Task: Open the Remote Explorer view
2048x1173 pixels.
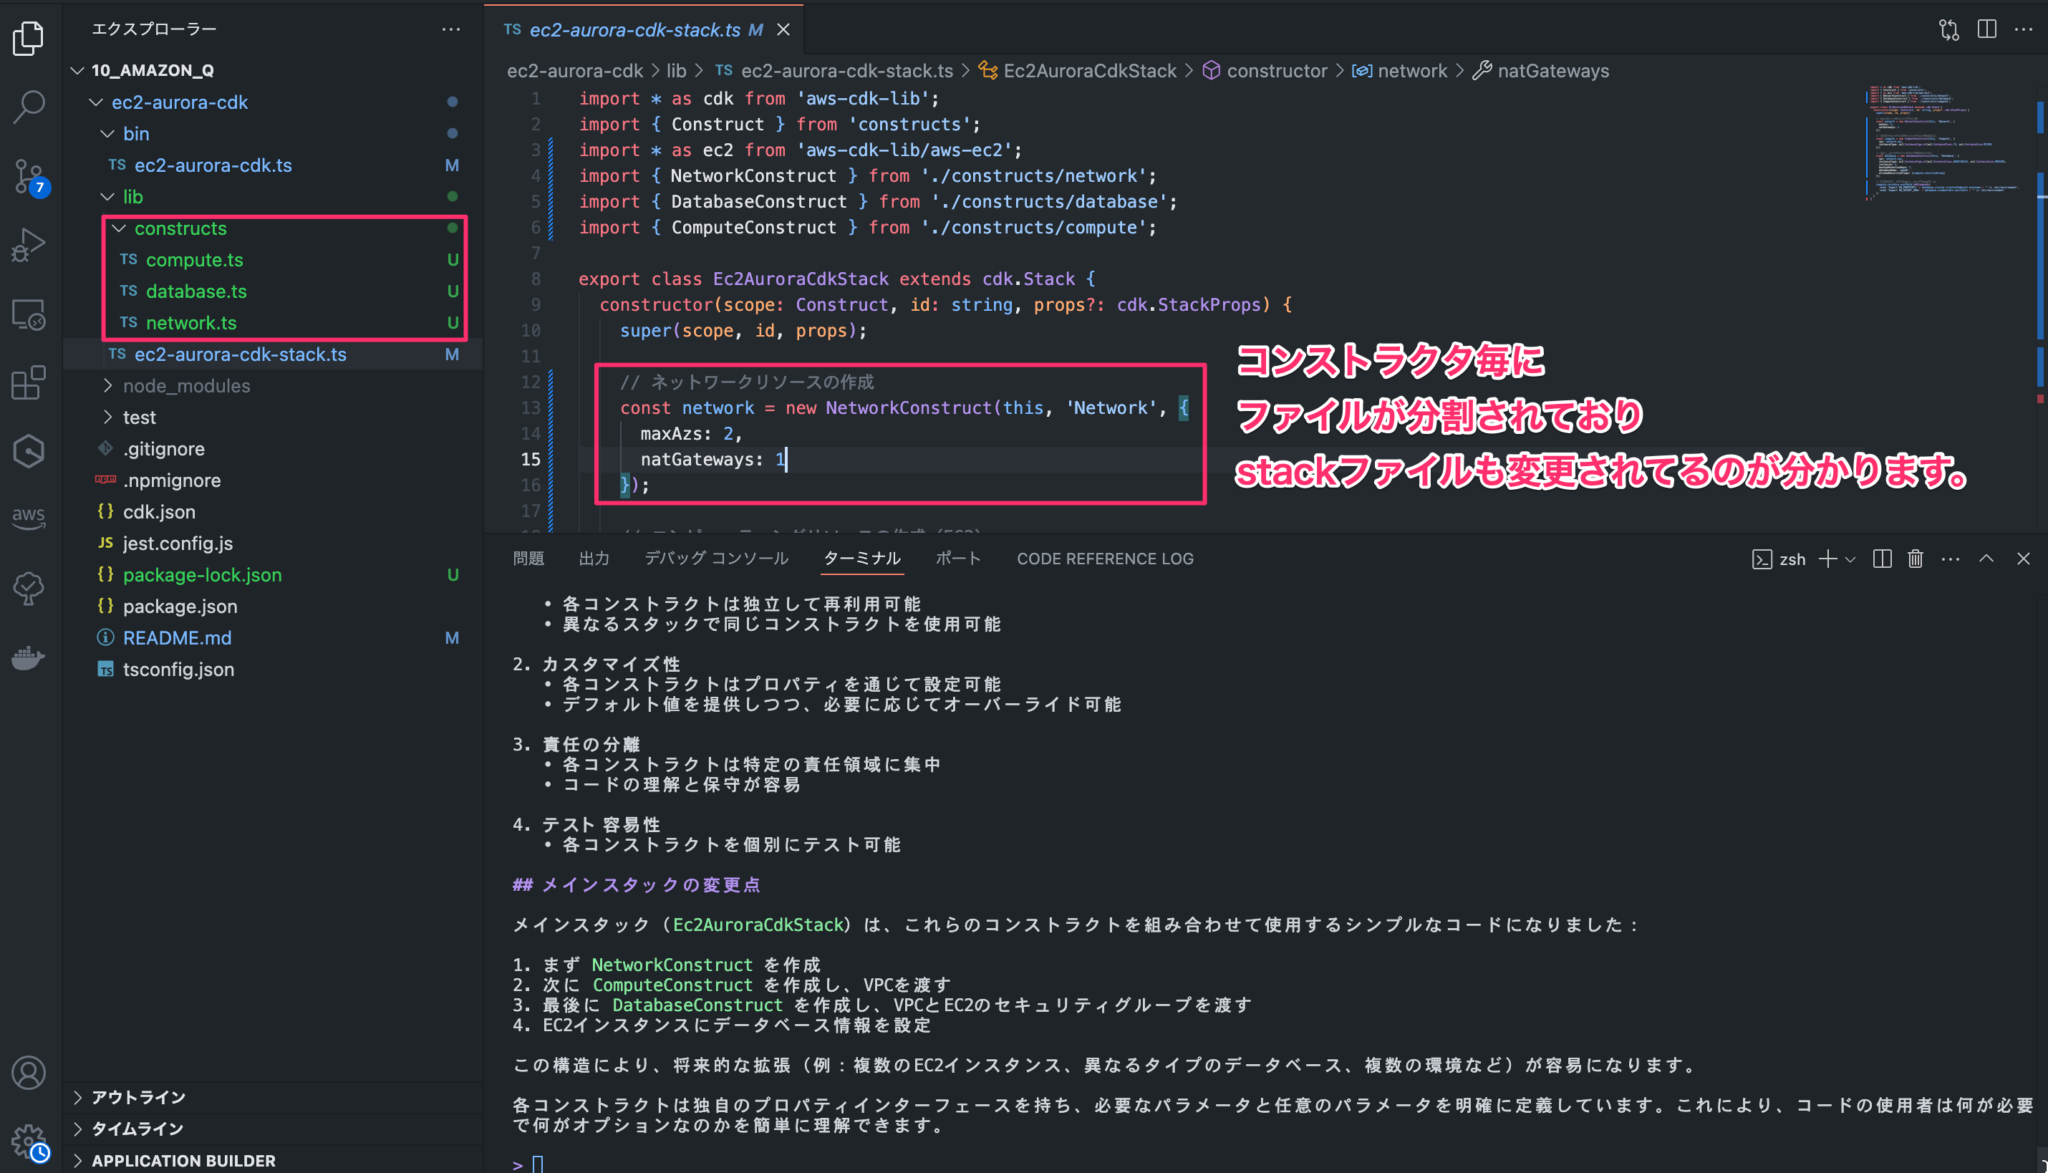Action: click(x=29, y=314)
